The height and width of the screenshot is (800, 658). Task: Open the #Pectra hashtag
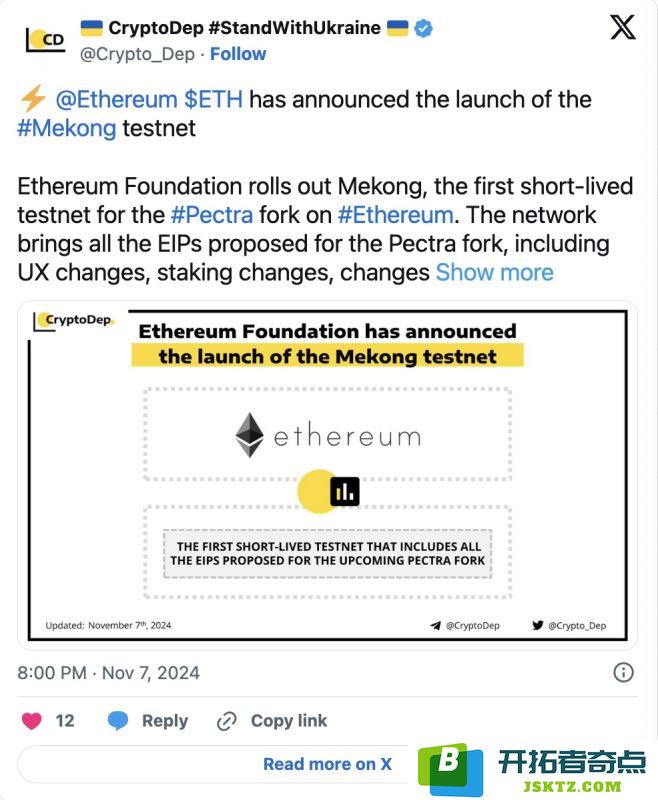212,215
